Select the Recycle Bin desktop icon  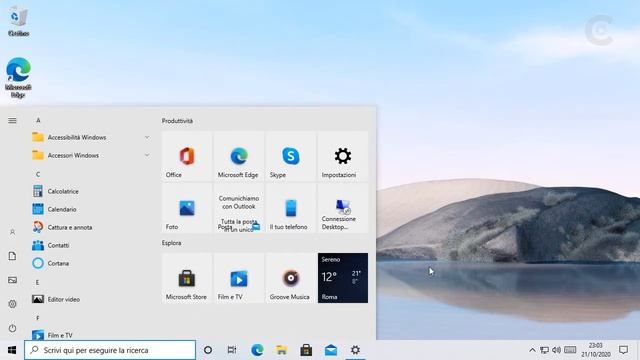click(x=18, y=21)
